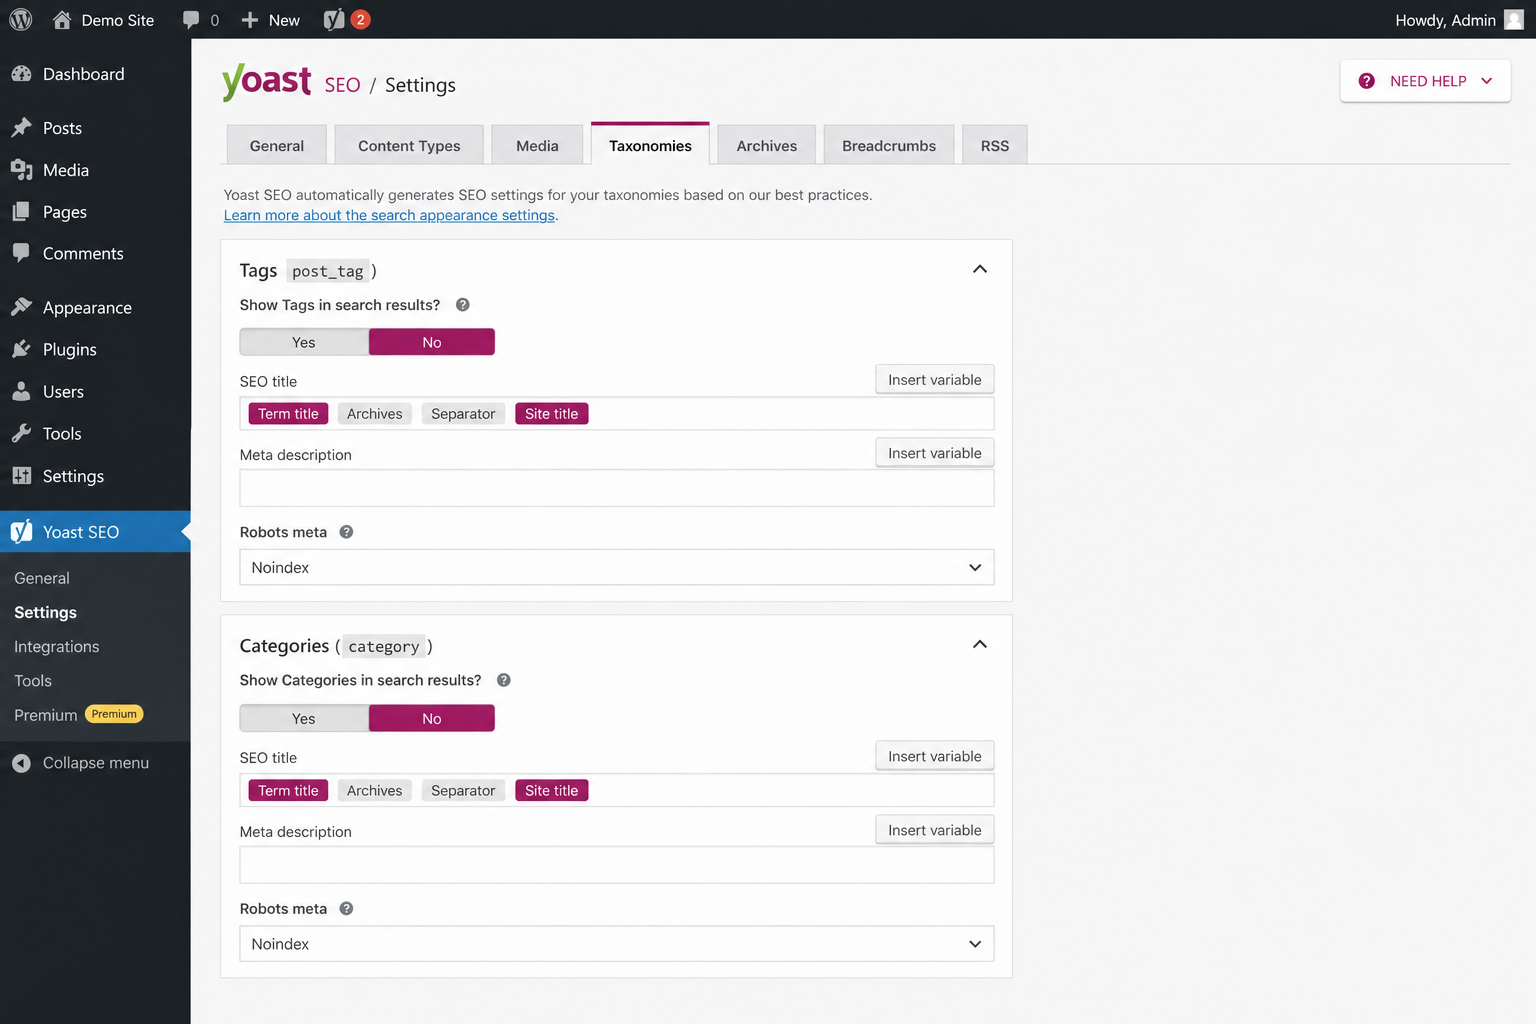Click the Plugins plug icon
Image resolution: width=1536 pixels, height=1024 pixels.
click(21, 349)
